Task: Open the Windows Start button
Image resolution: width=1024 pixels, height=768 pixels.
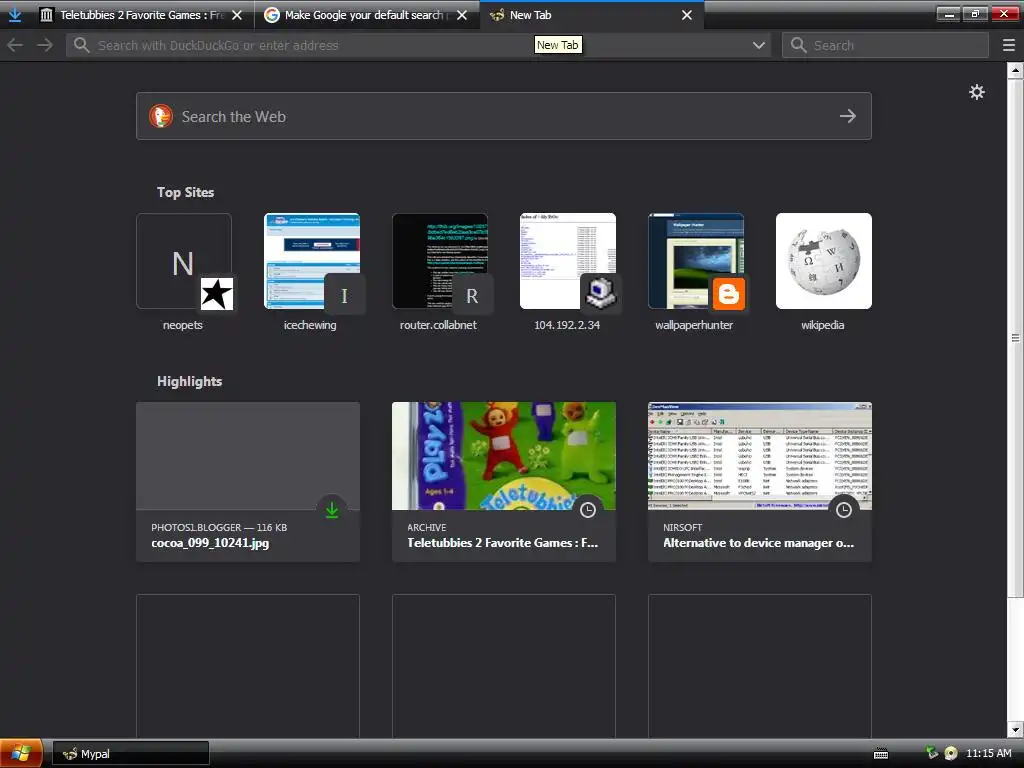Action: point(21,753)
